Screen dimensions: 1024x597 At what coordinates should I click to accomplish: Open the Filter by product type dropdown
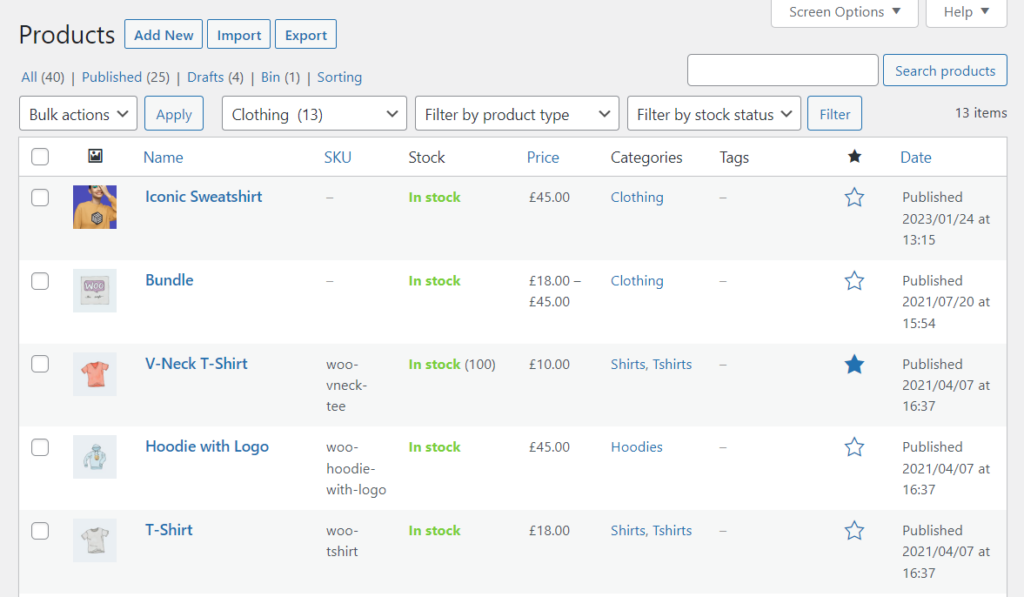[x=516, y=113]
